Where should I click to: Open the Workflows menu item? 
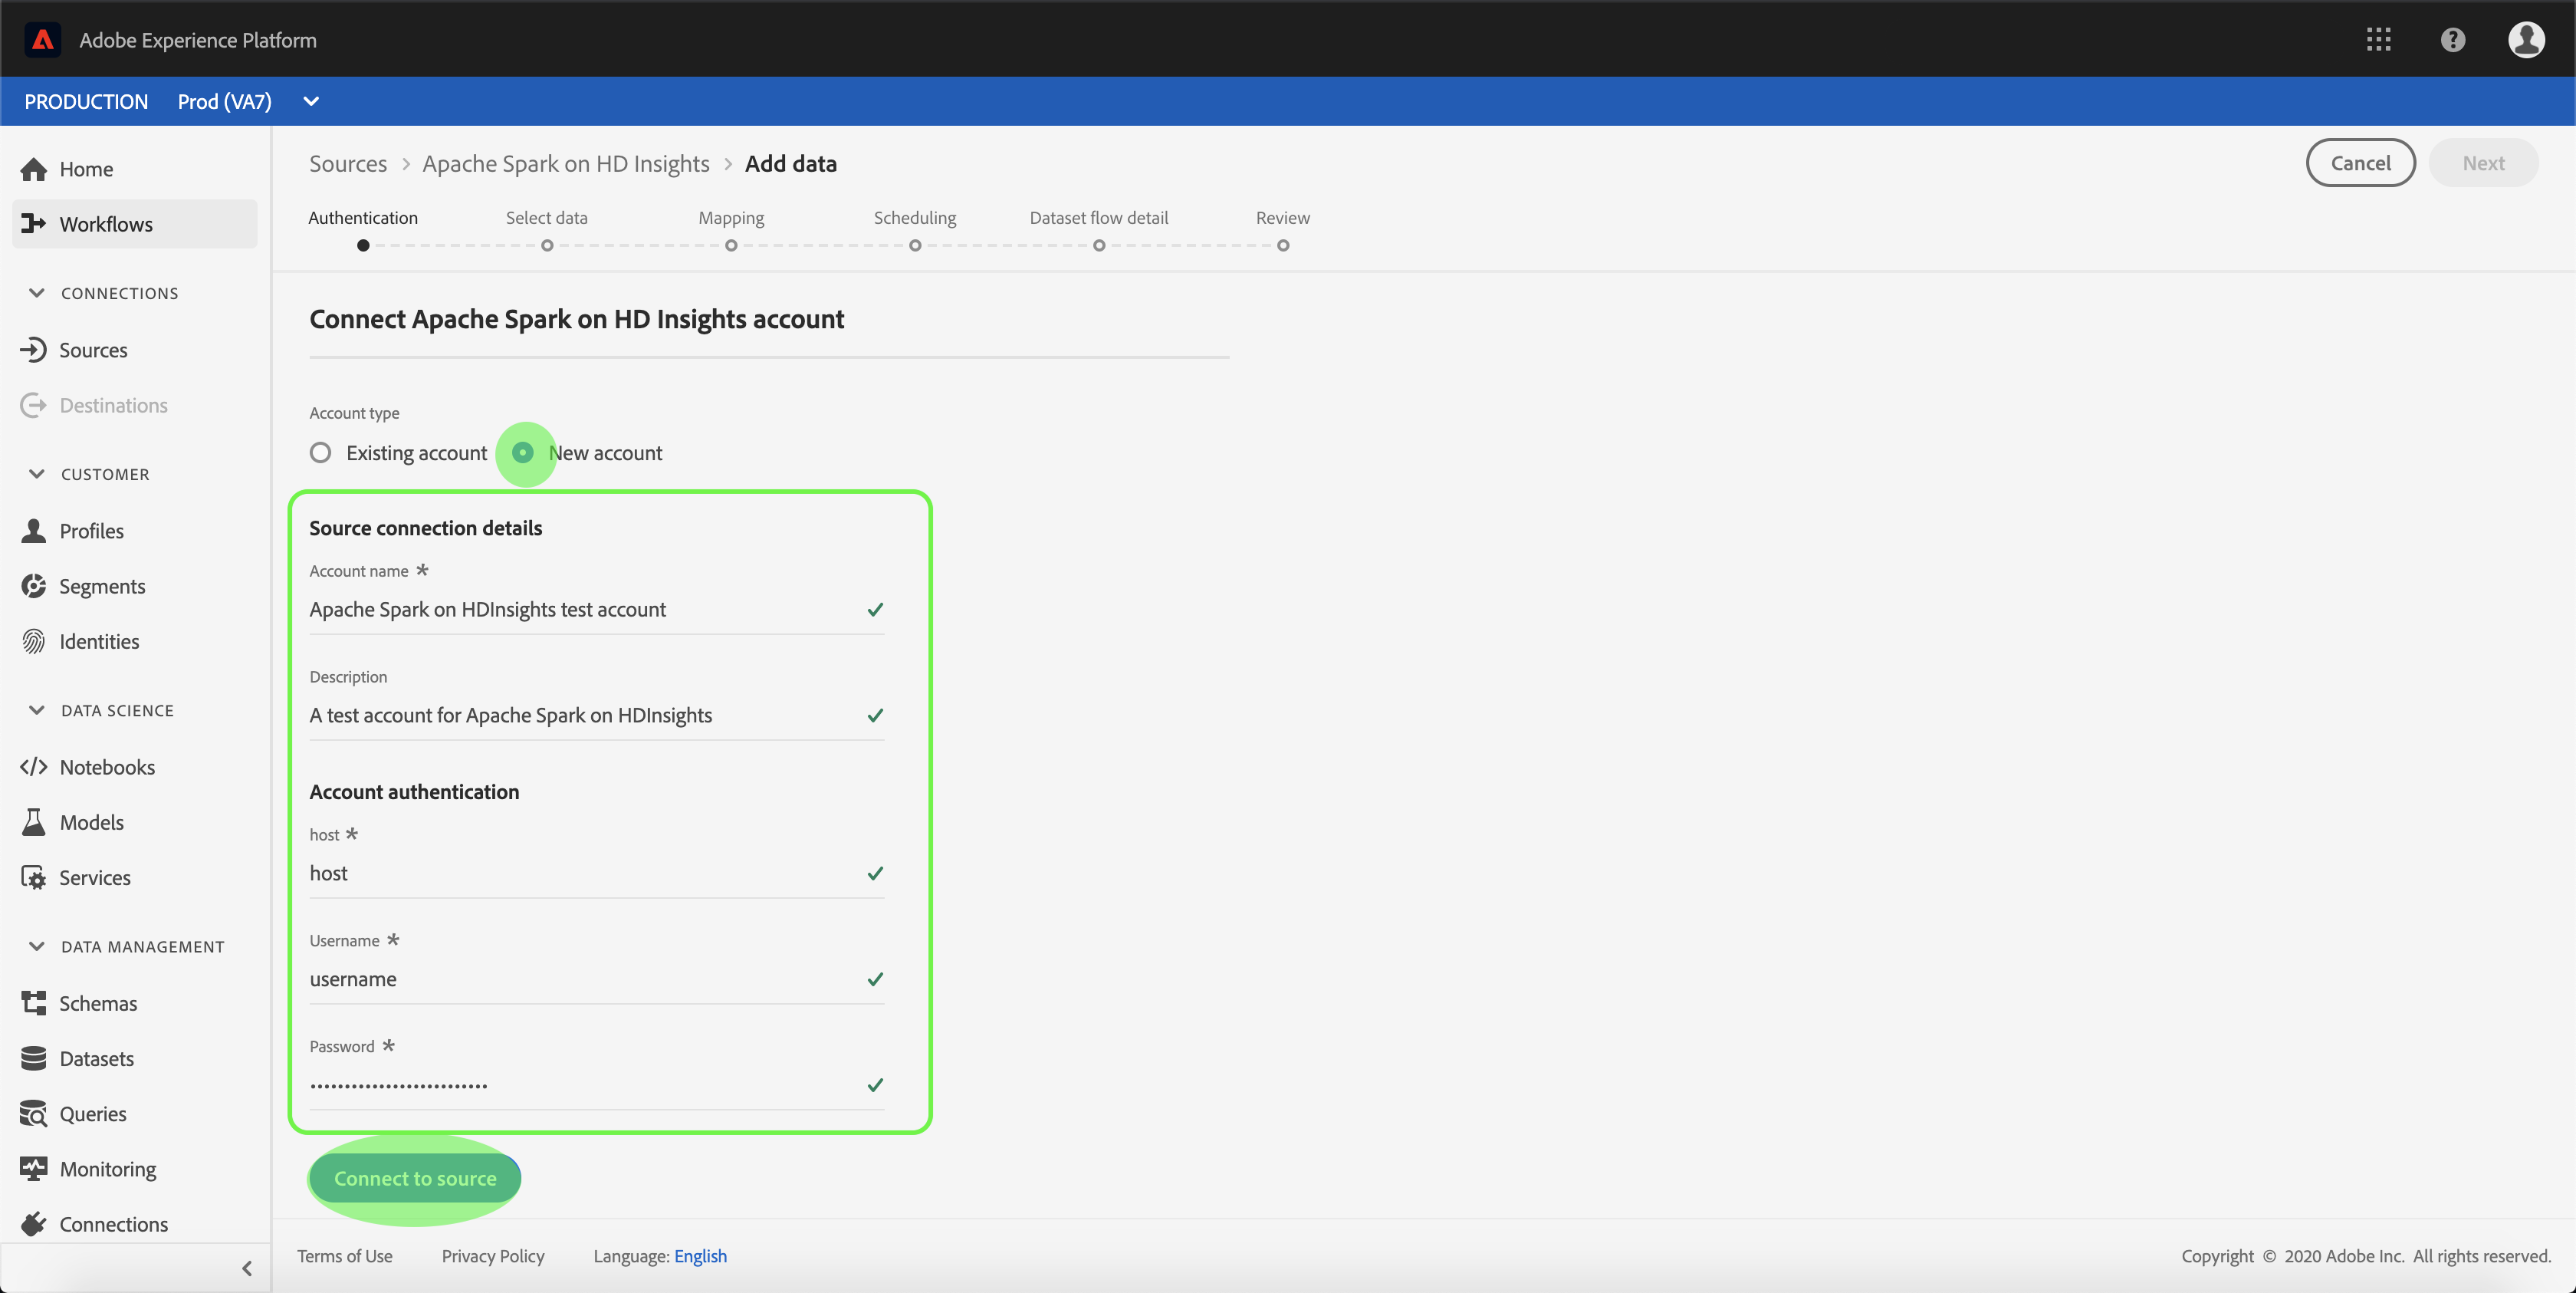(x=106, y=224)
